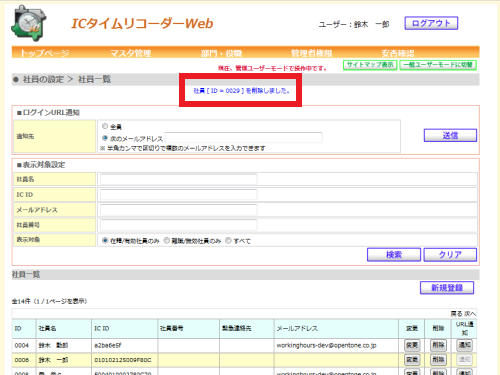Click the ID cell 0004

click(21, 346)
